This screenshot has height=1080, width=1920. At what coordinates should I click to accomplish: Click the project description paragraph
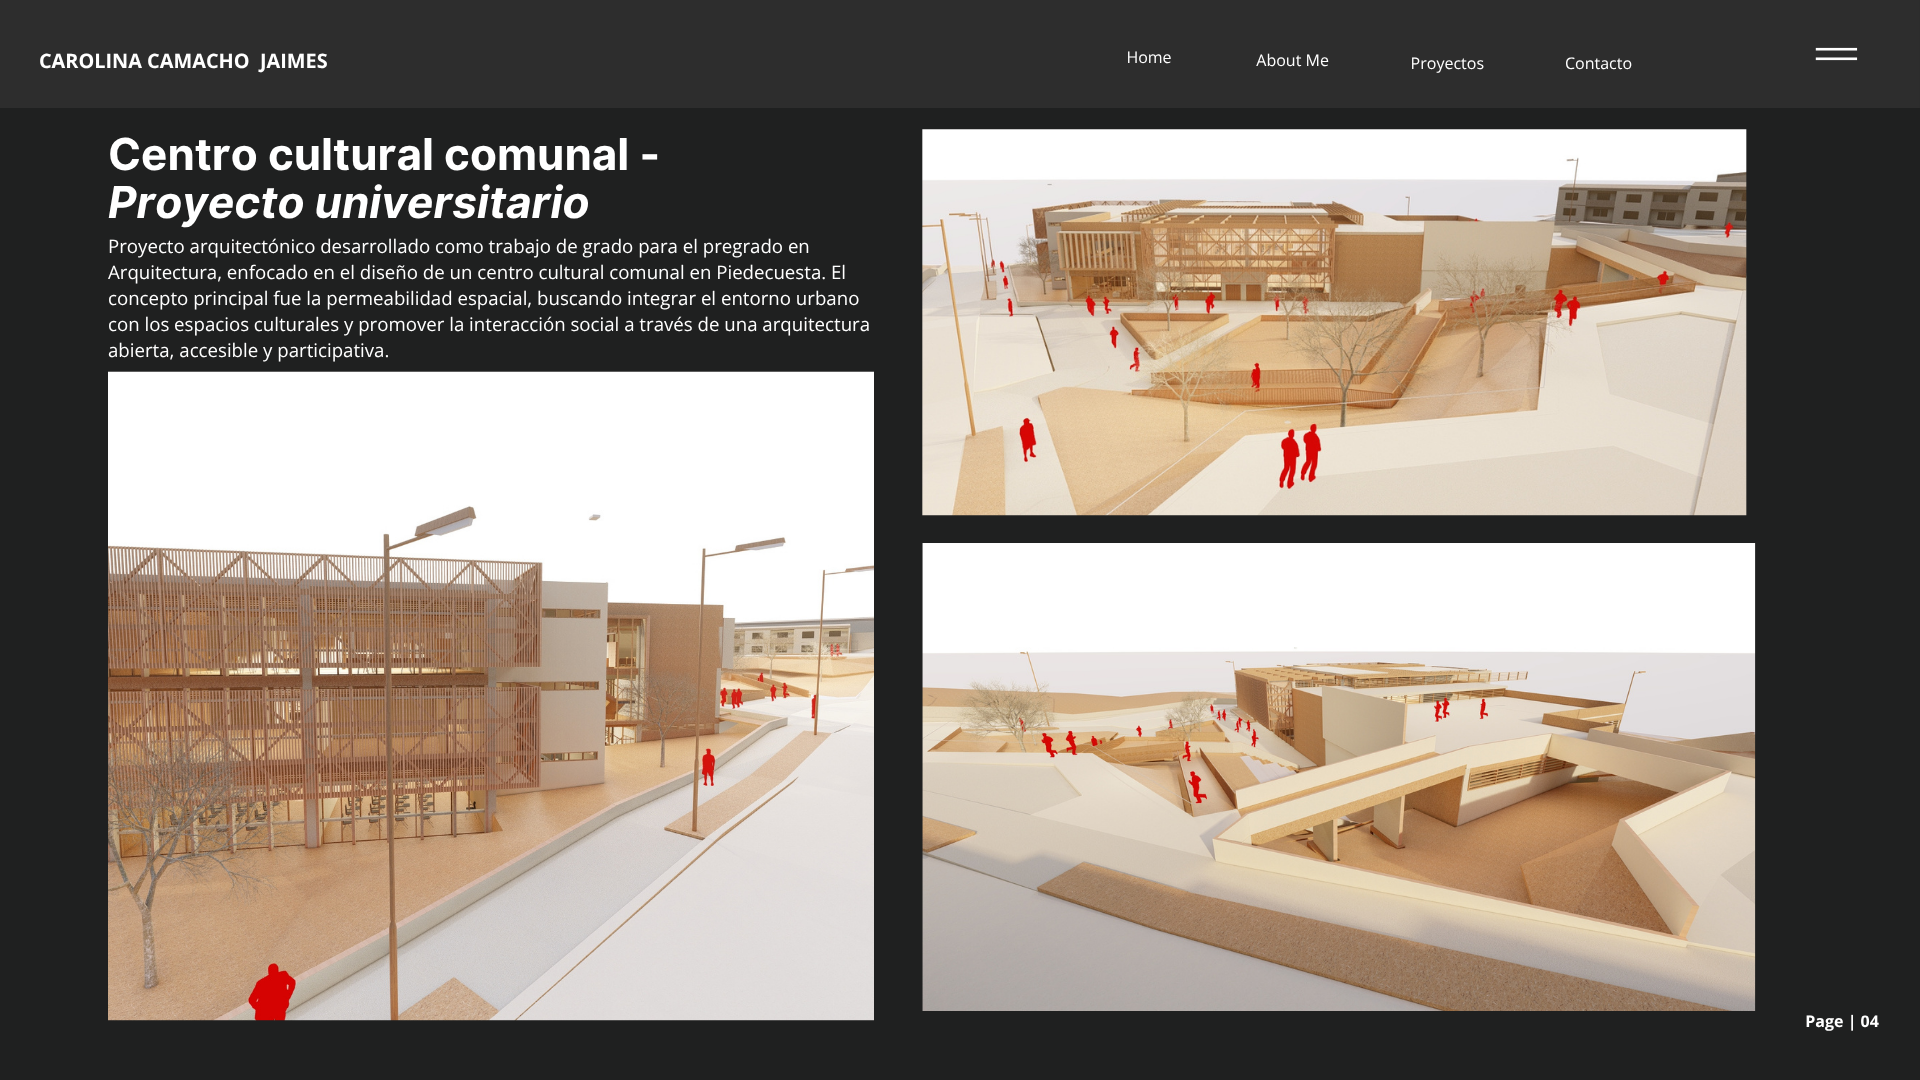488,298
